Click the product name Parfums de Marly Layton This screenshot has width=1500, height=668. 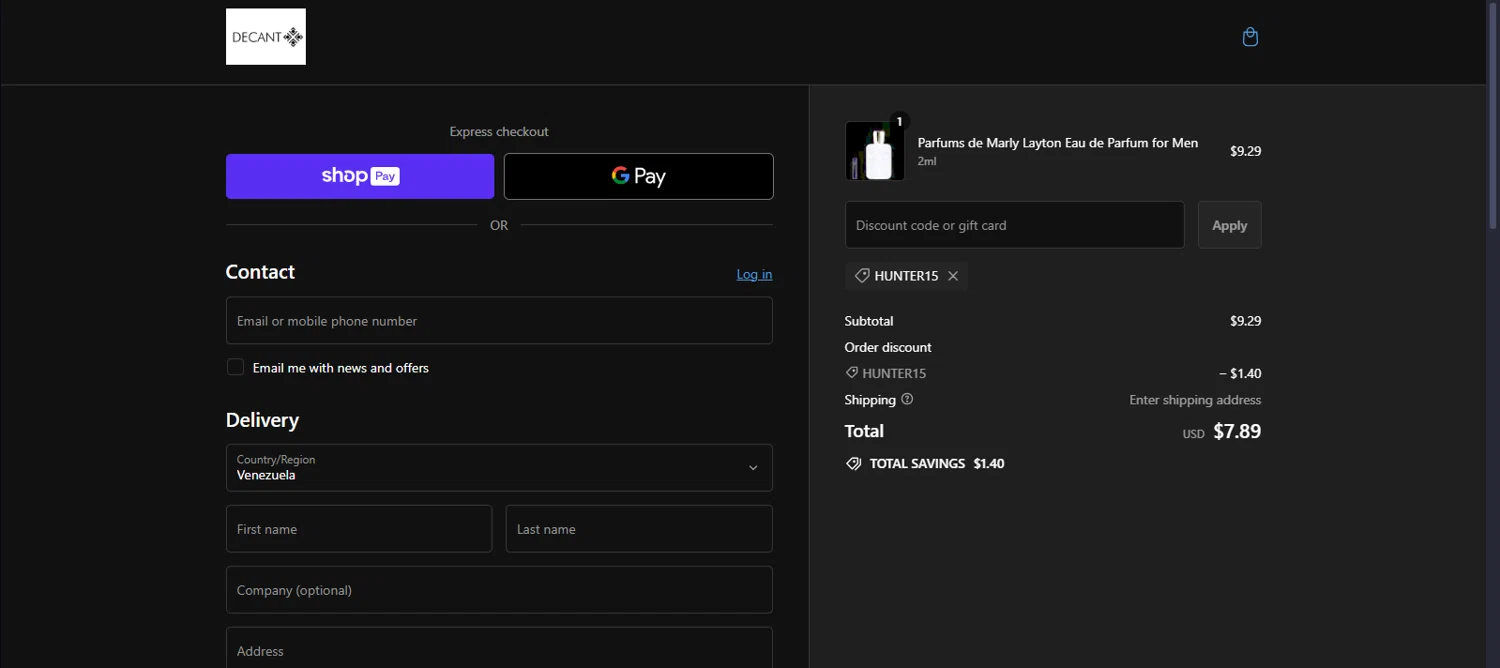[x=1058, y=143]
